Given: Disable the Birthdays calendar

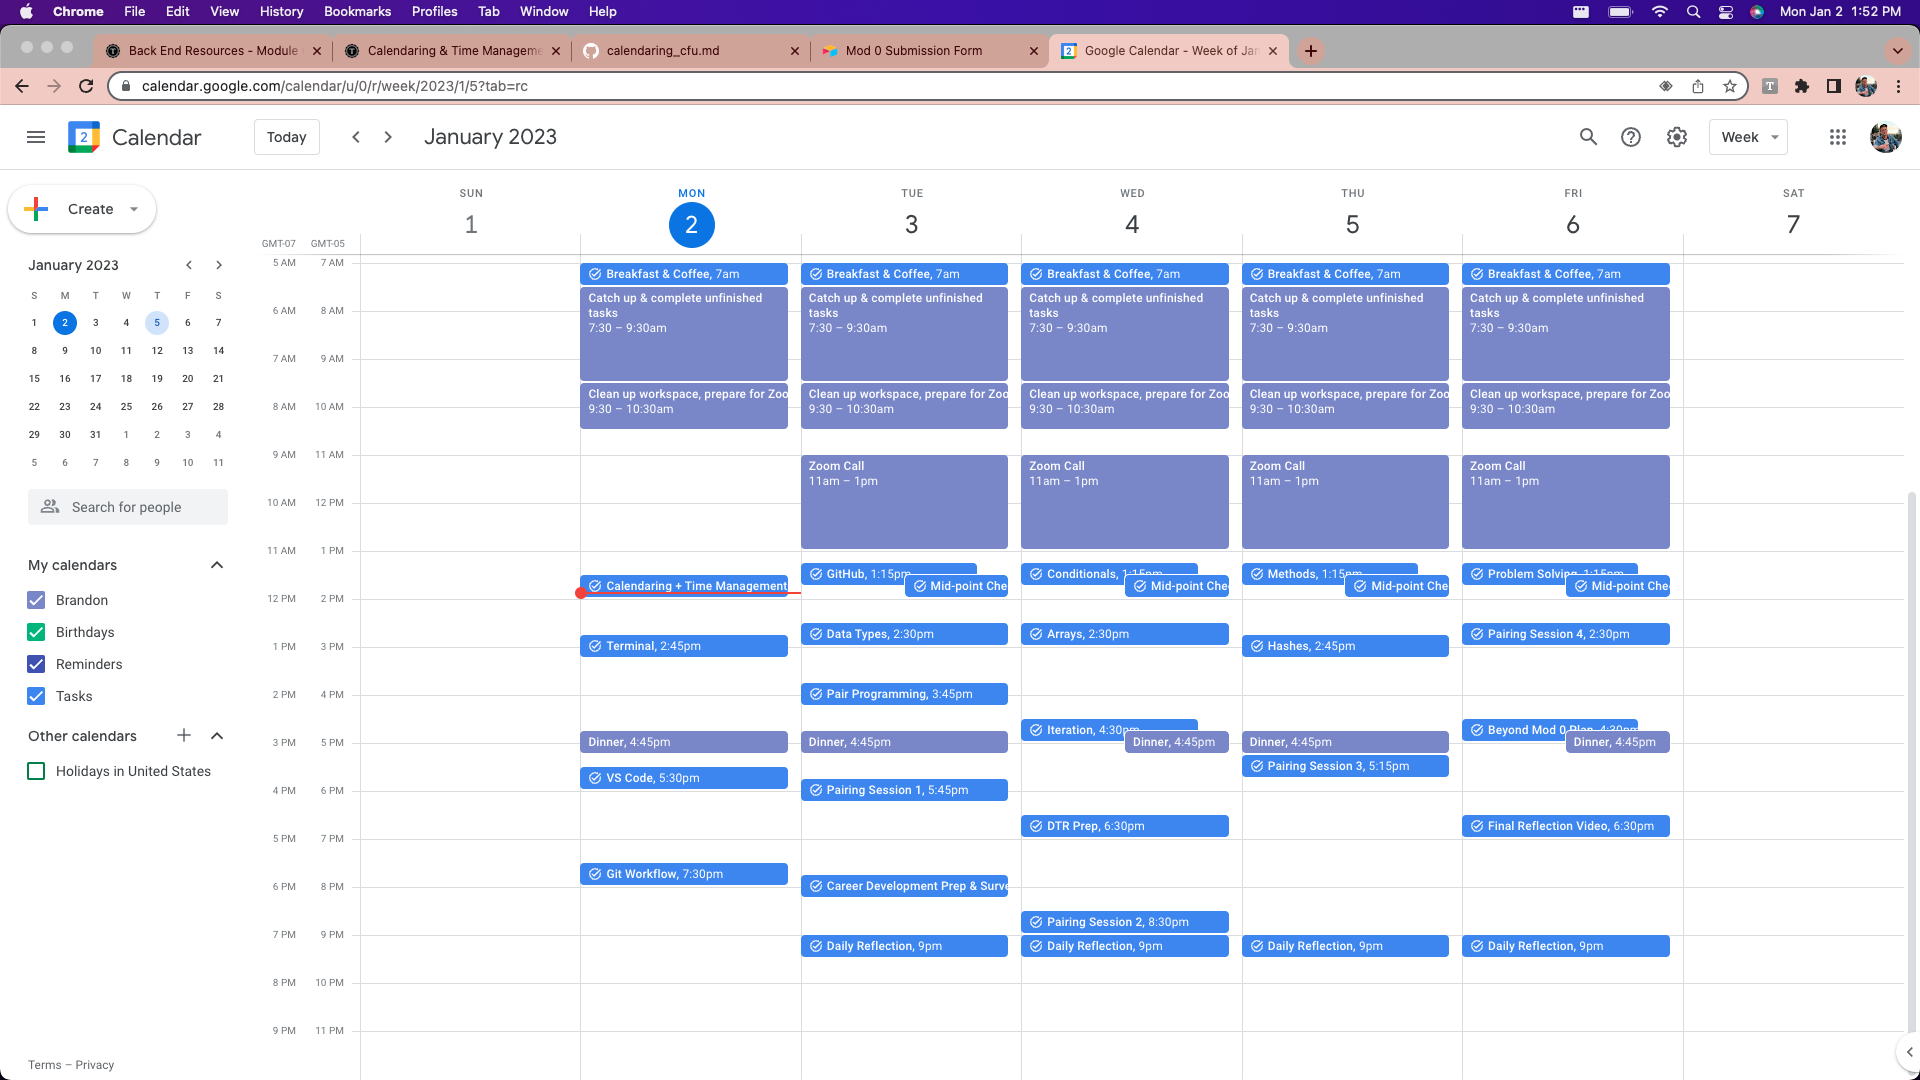Looking at the screenshot, I should click(x=36, y=632).
